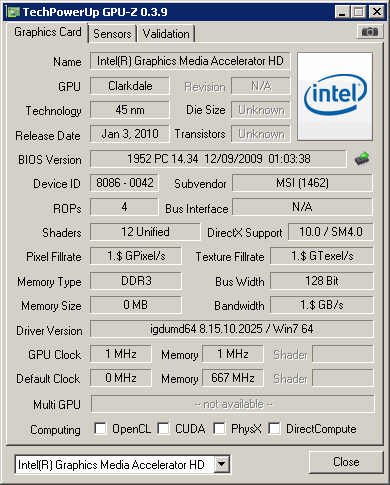The width and height of the screenshot is (390, 485).
Task: Click the camera screenshot icon
Action: 370,32
